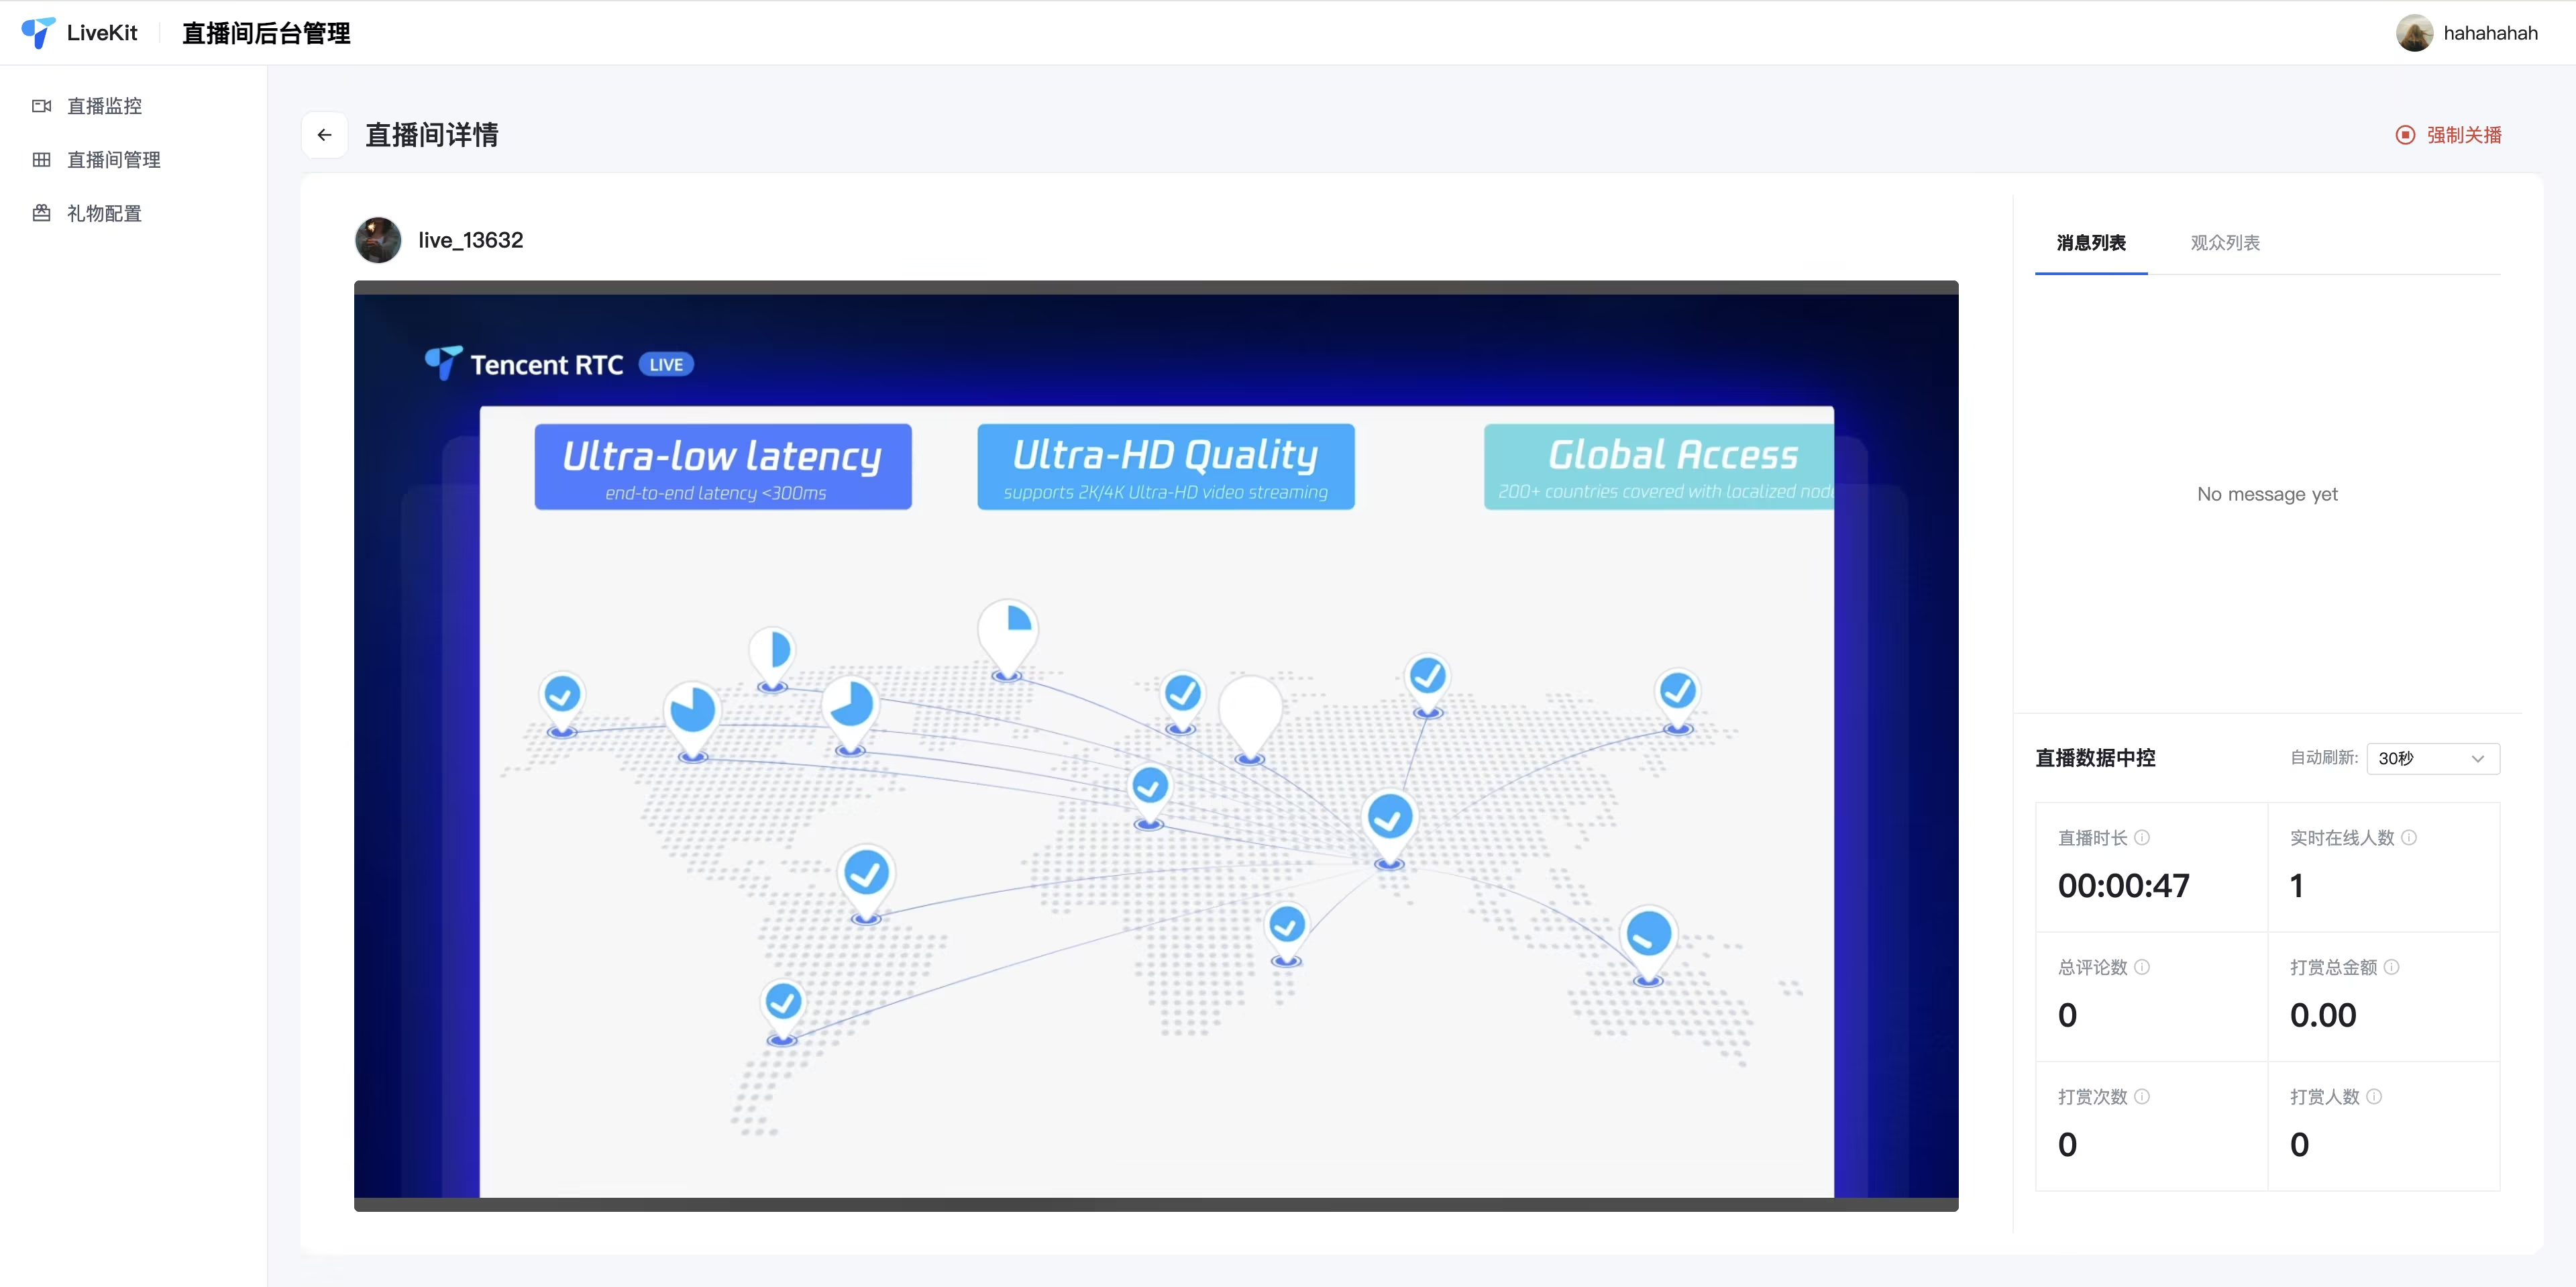2576x1287 pixels.
Task: Open 直播监控 in the sidebar
Action: [x=104, y=106]
